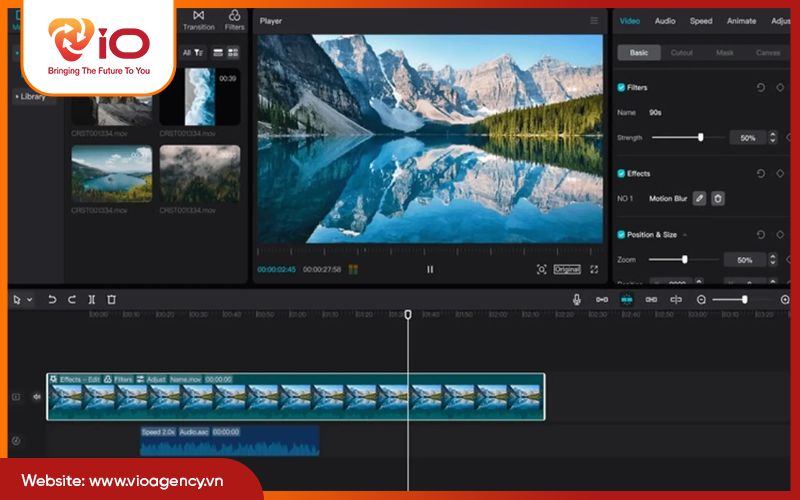Click the undo arrow in timeline toolbar
This screenshot has height=500, width=800.
point(52,299)
